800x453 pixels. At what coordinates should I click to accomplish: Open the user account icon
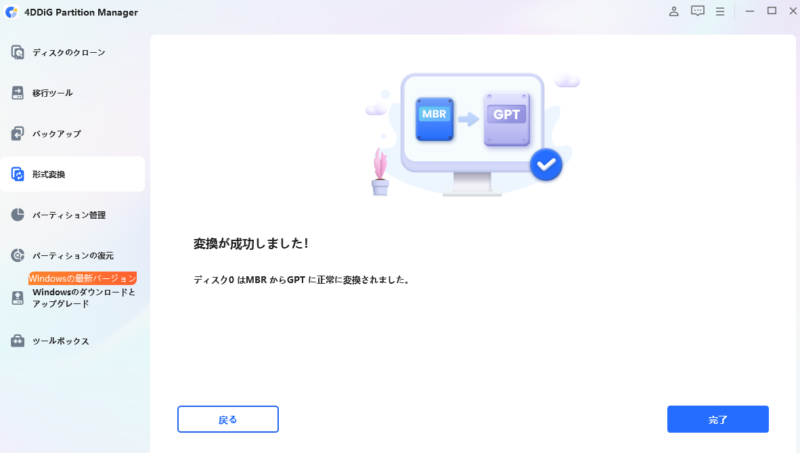pos(673,11)
